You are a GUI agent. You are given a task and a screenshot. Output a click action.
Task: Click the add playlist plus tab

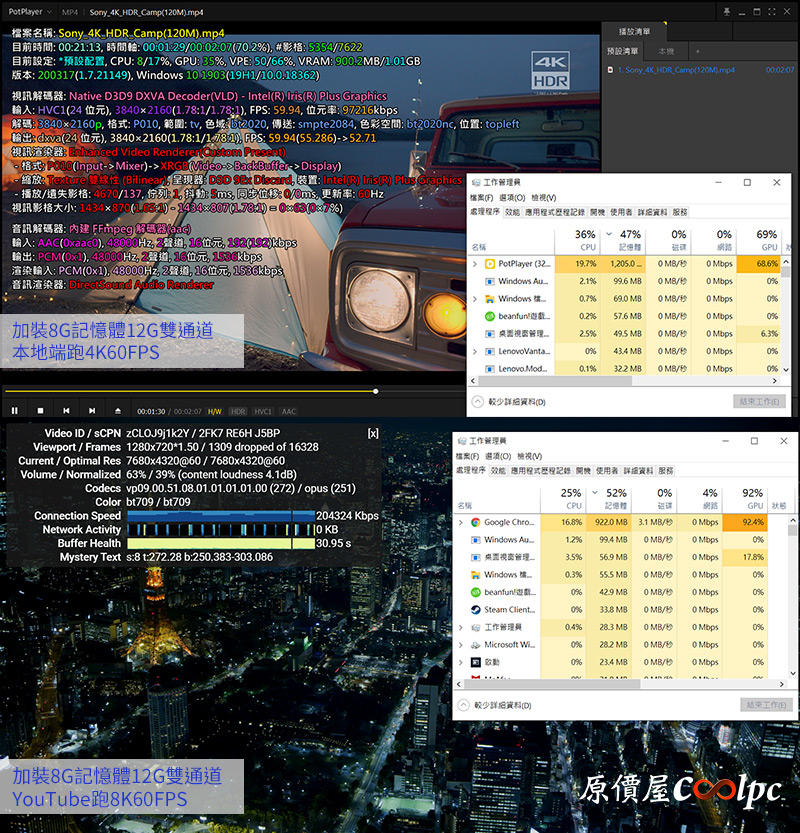point(697,51)
